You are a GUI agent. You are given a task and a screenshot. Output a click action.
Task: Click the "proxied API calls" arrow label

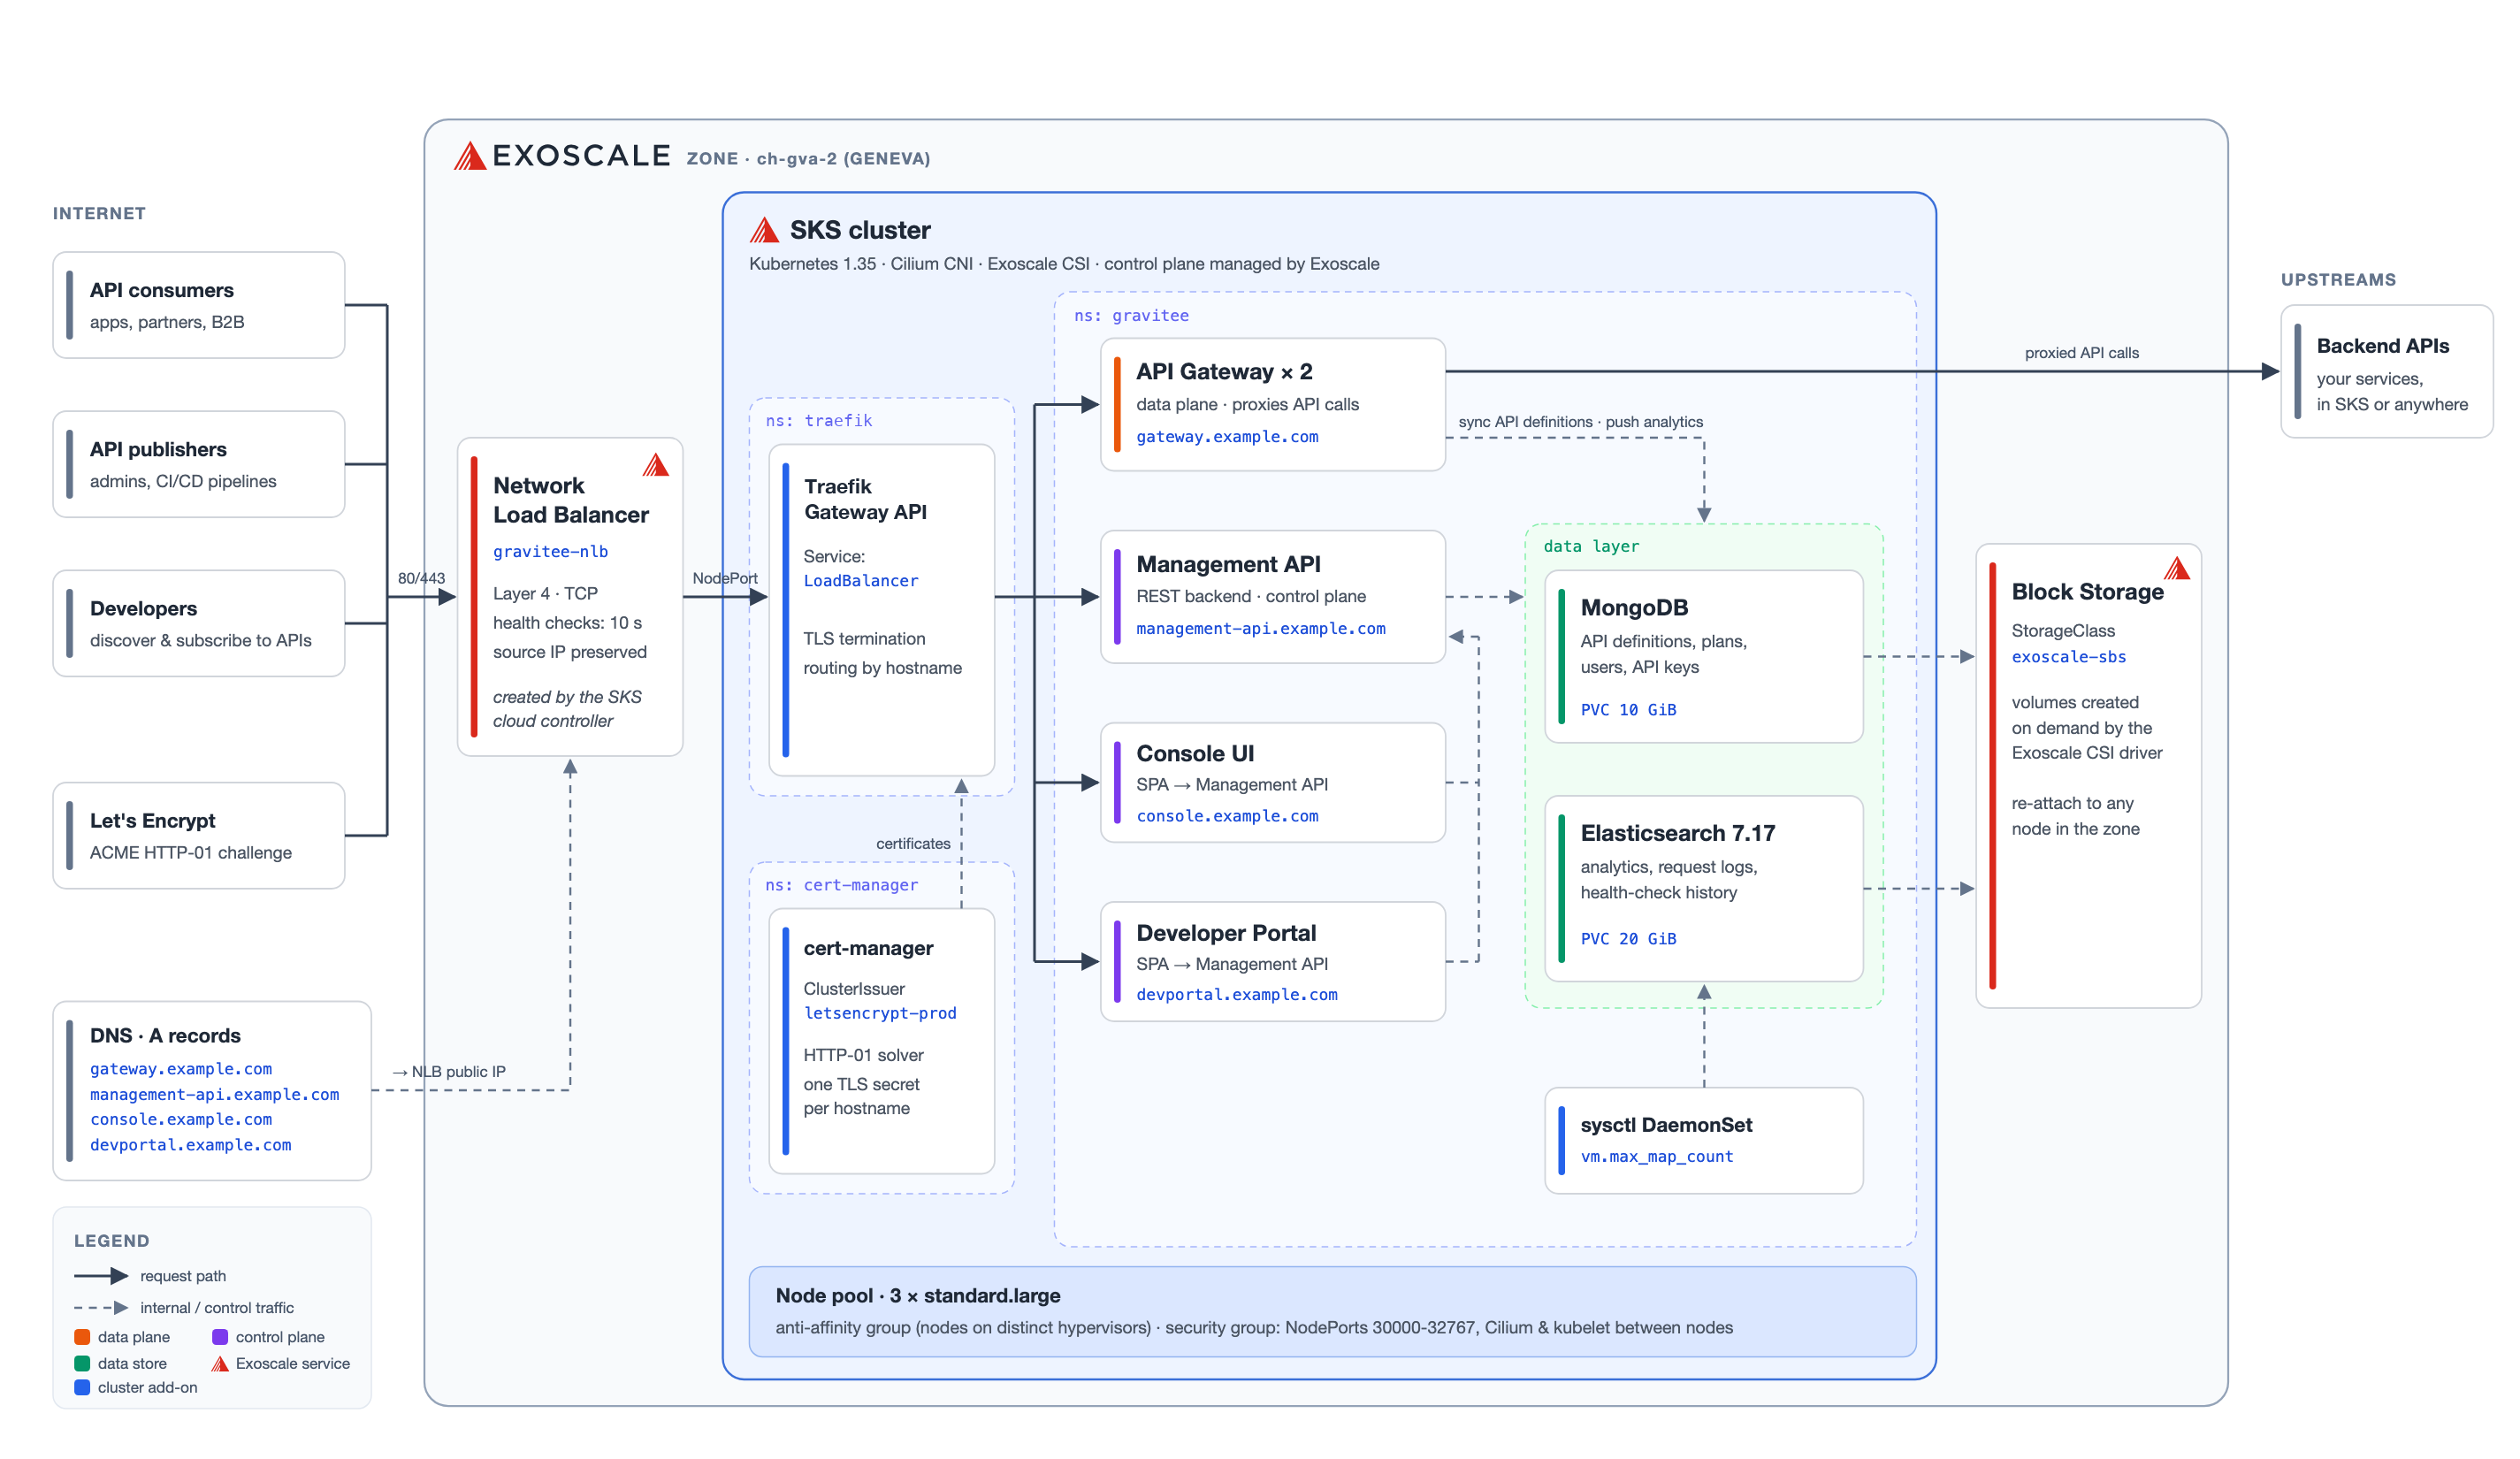[x=2082, y=353]
